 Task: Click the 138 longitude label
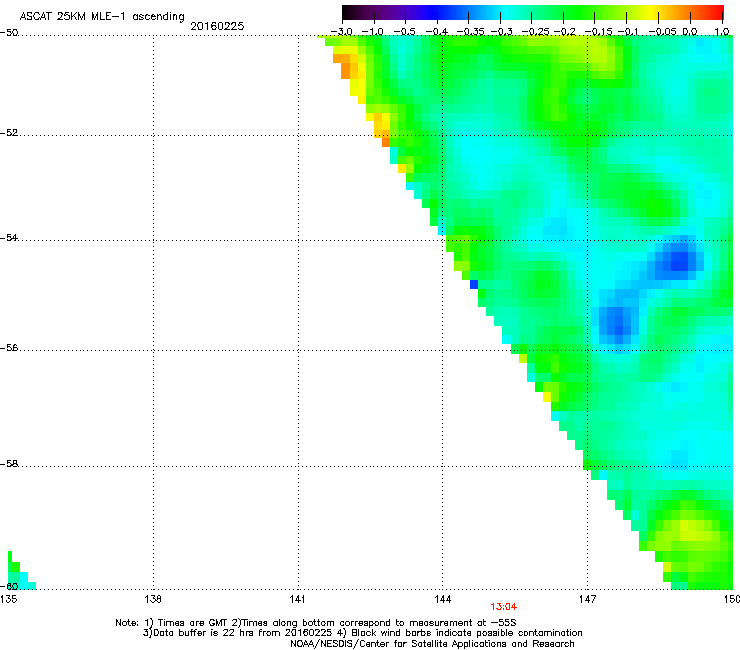point(152,599)
